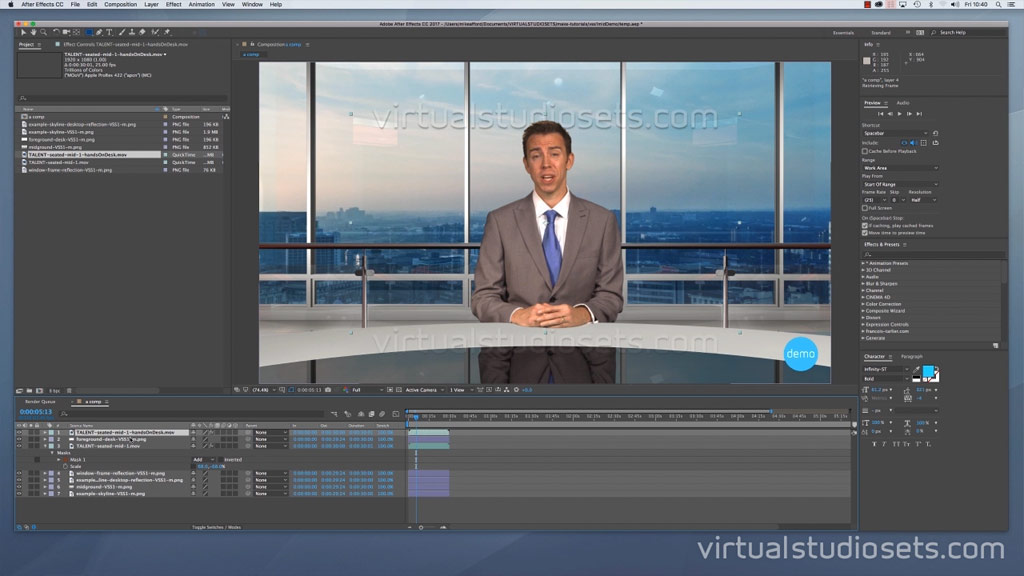Open the a comp flowchart icon in Project list
Image resolution: width=1024 pixels, height=576 pixels.
(x=226, y=116)
